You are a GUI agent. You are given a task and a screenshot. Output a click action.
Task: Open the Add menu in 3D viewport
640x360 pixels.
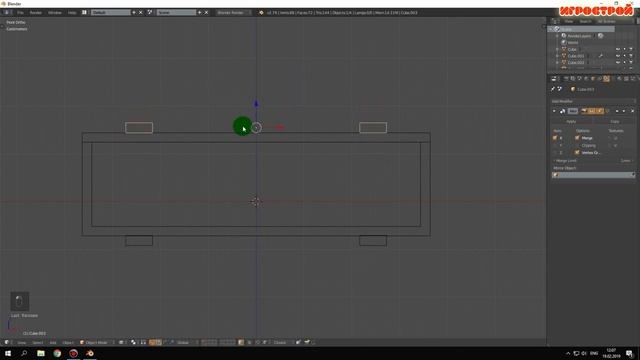point(53,342)
